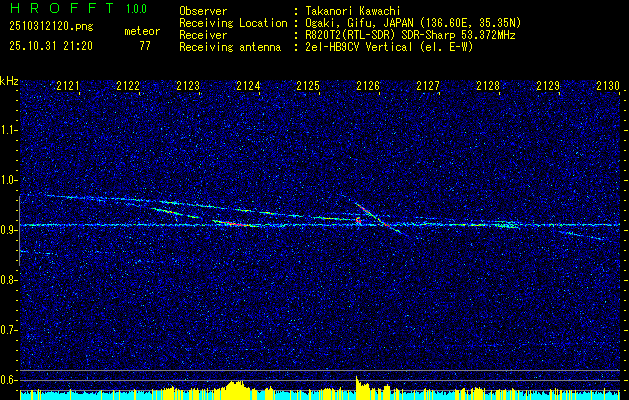Click the 0.8 frequency axis label
Screen dimensions: 629x400
(x=9, y=280)
